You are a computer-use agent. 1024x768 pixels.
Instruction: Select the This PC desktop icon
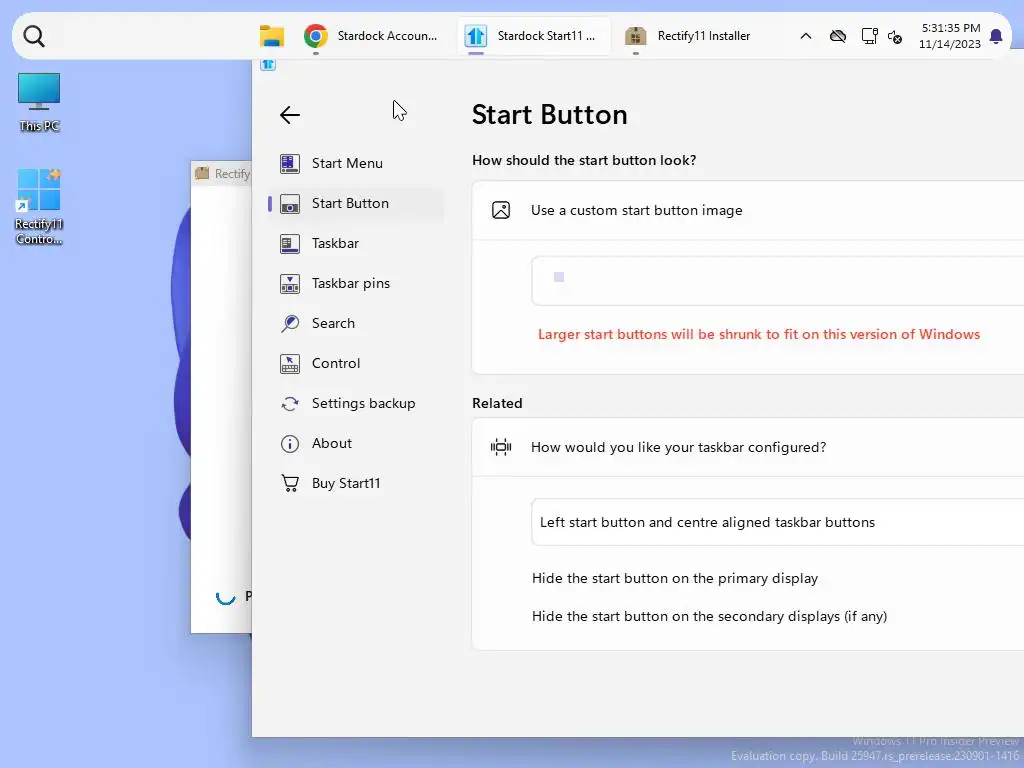tap(39, 103)
